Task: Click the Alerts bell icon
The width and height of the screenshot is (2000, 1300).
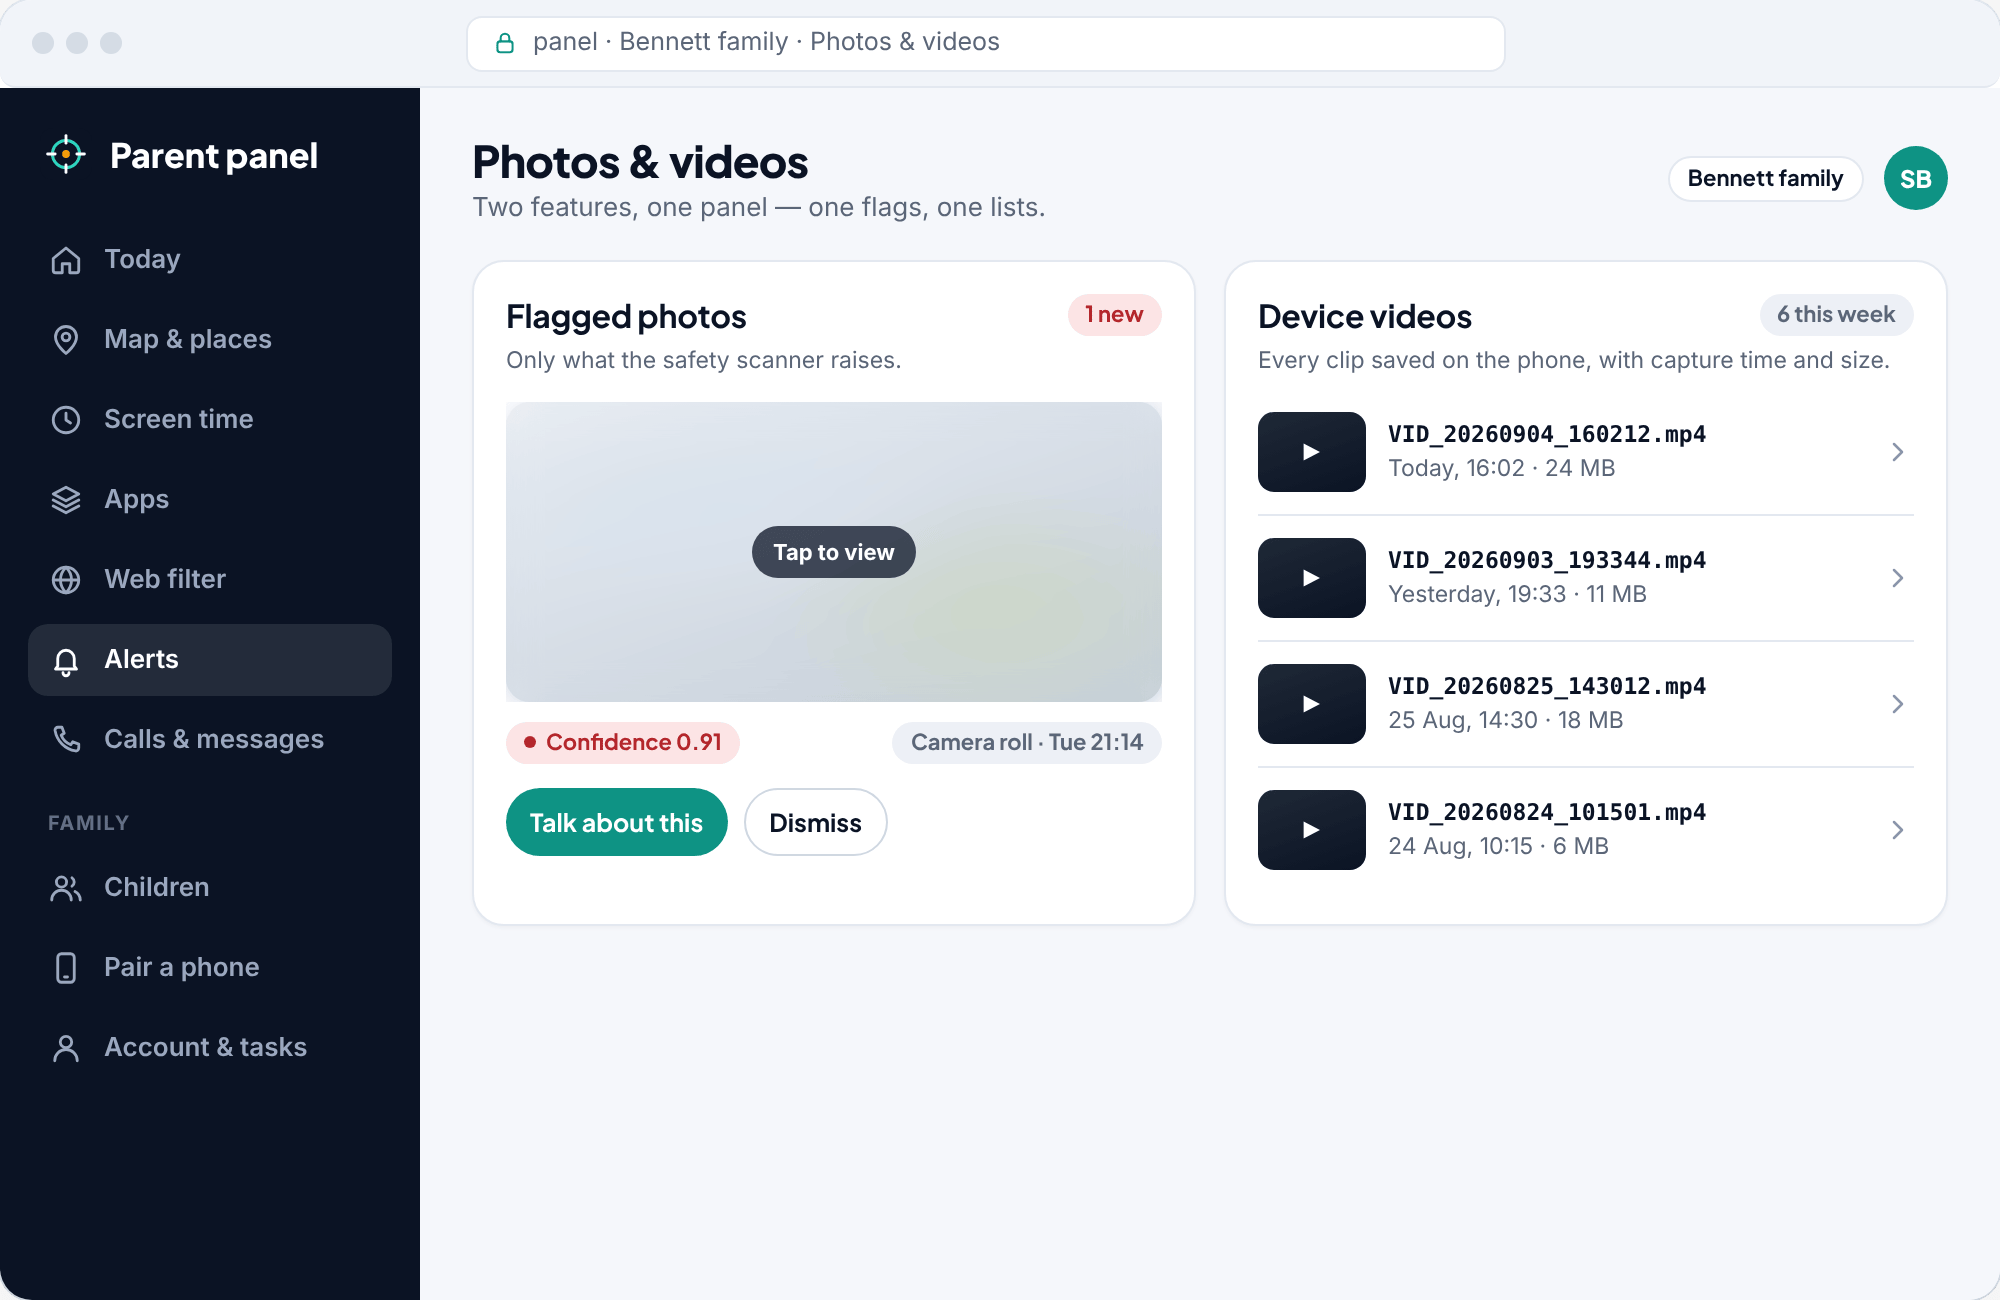Action: click(66, 661)
